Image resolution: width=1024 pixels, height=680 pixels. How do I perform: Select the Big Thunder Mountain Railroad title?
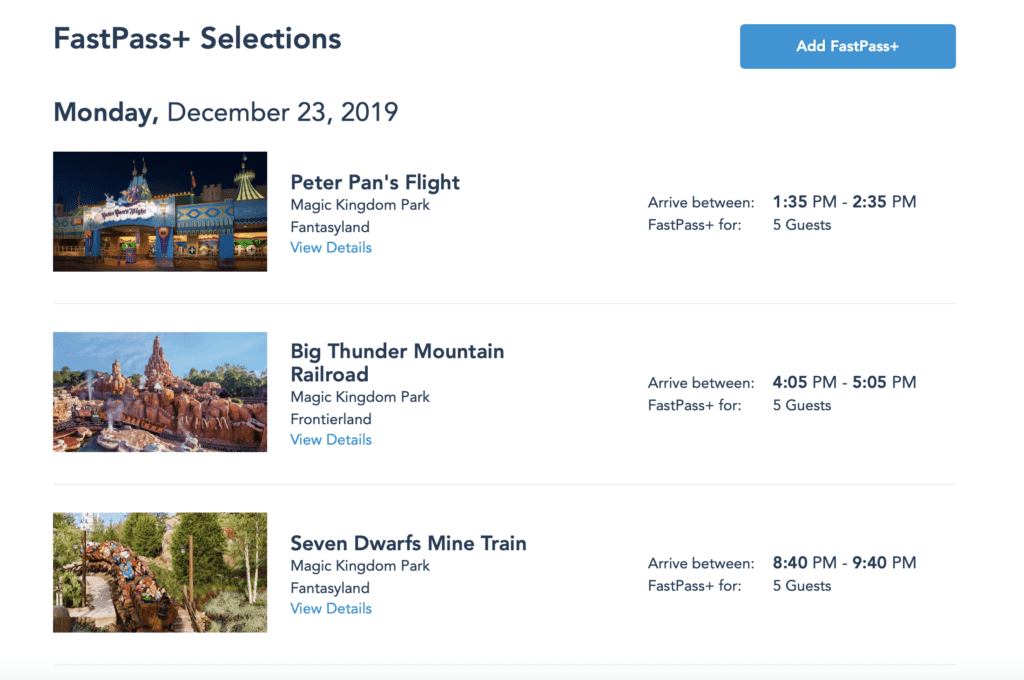(x=397, y=363)
